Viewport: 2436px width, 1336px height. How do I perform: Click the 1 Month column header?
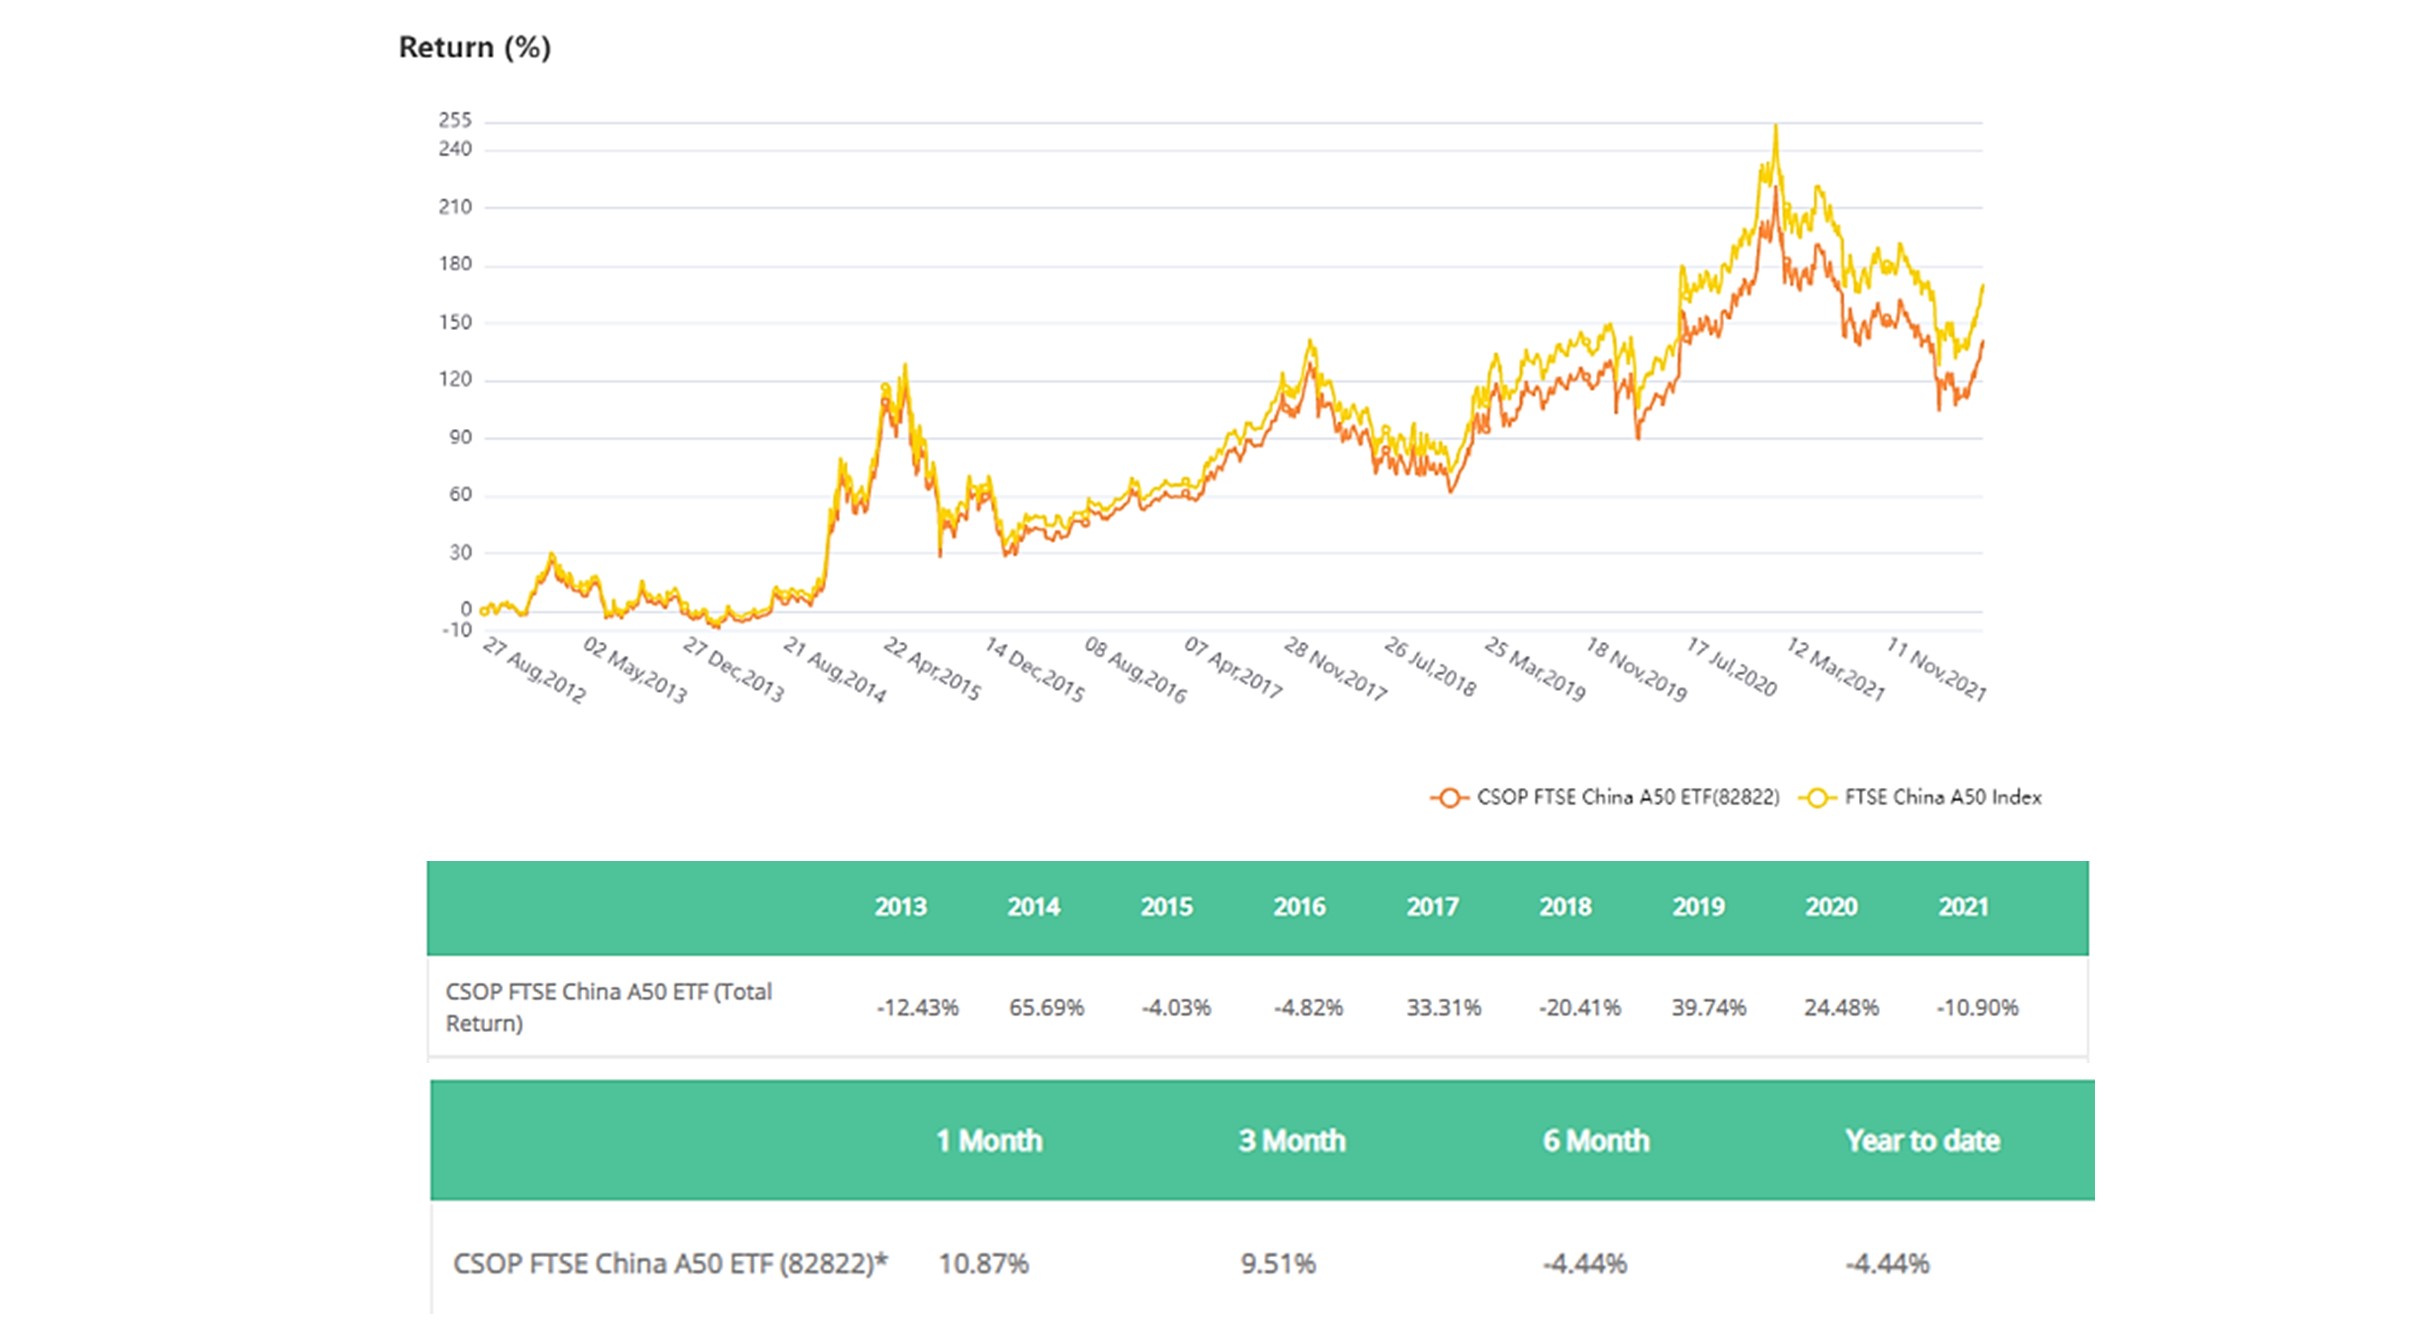[989, 1141]
